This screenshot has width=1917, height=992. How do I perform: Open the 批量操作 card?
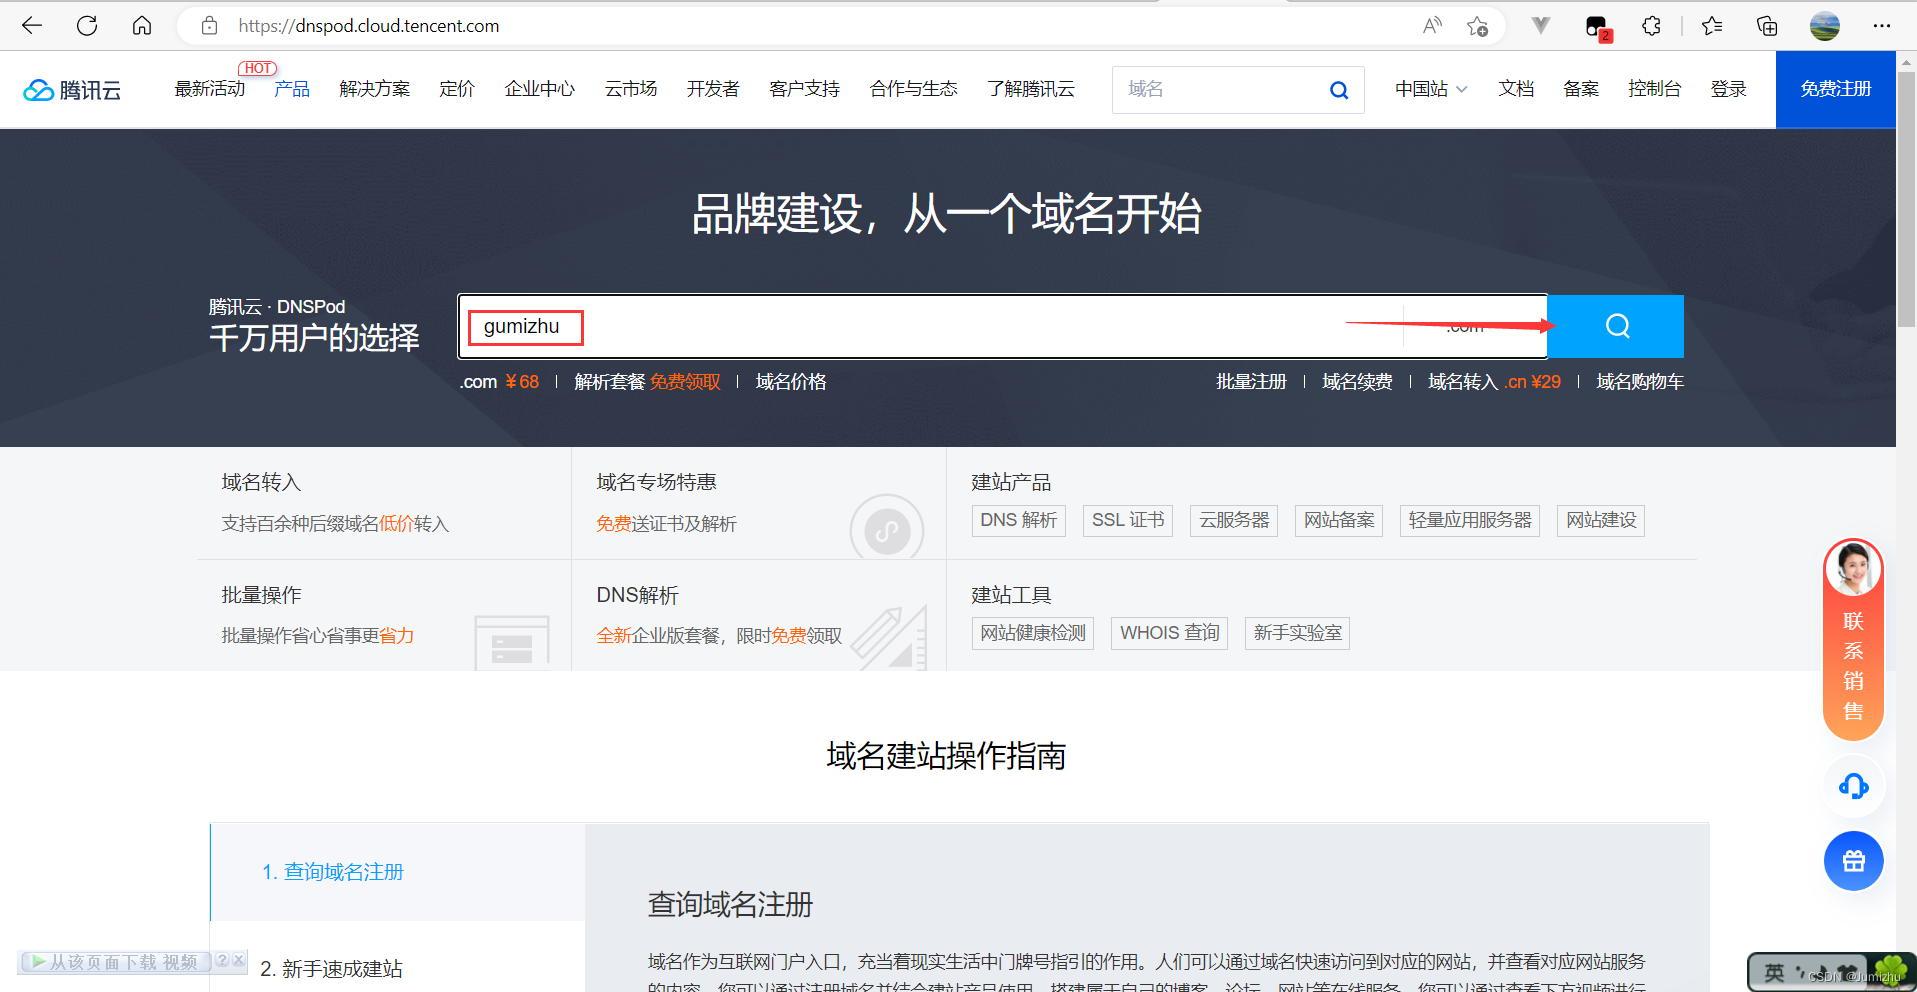(x=385, y=615)
